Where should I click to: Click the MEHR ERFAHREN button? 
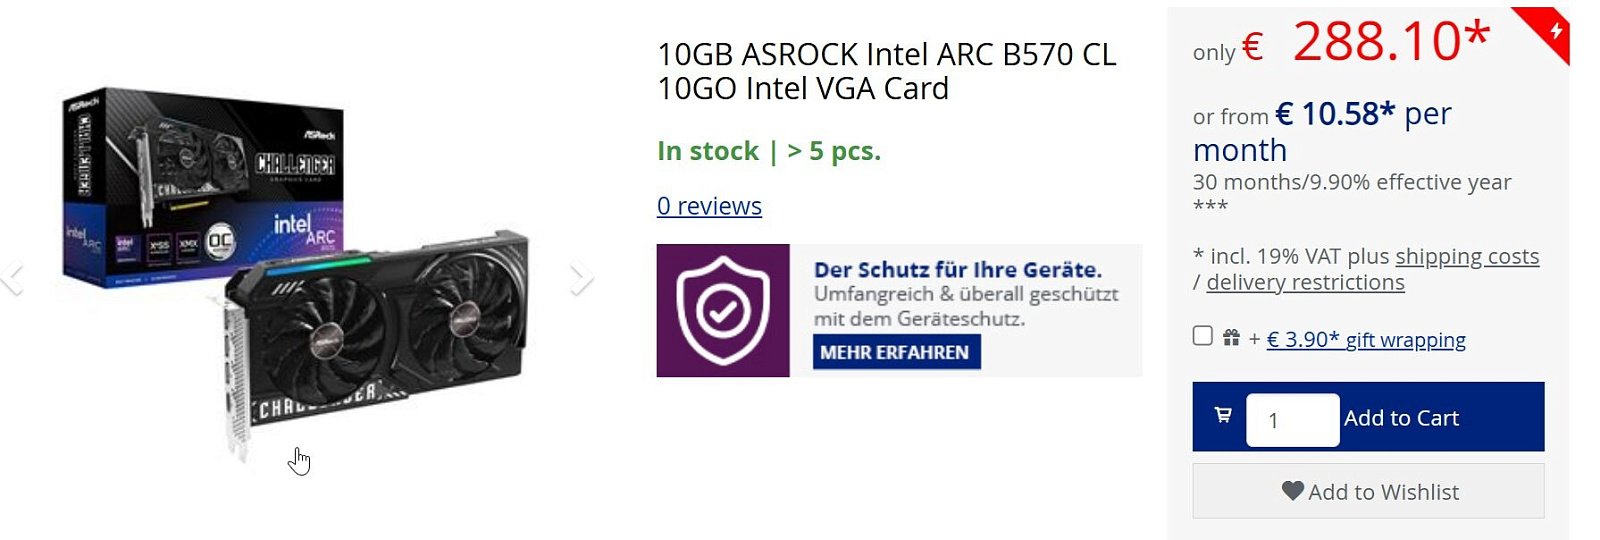coord(896,352)
